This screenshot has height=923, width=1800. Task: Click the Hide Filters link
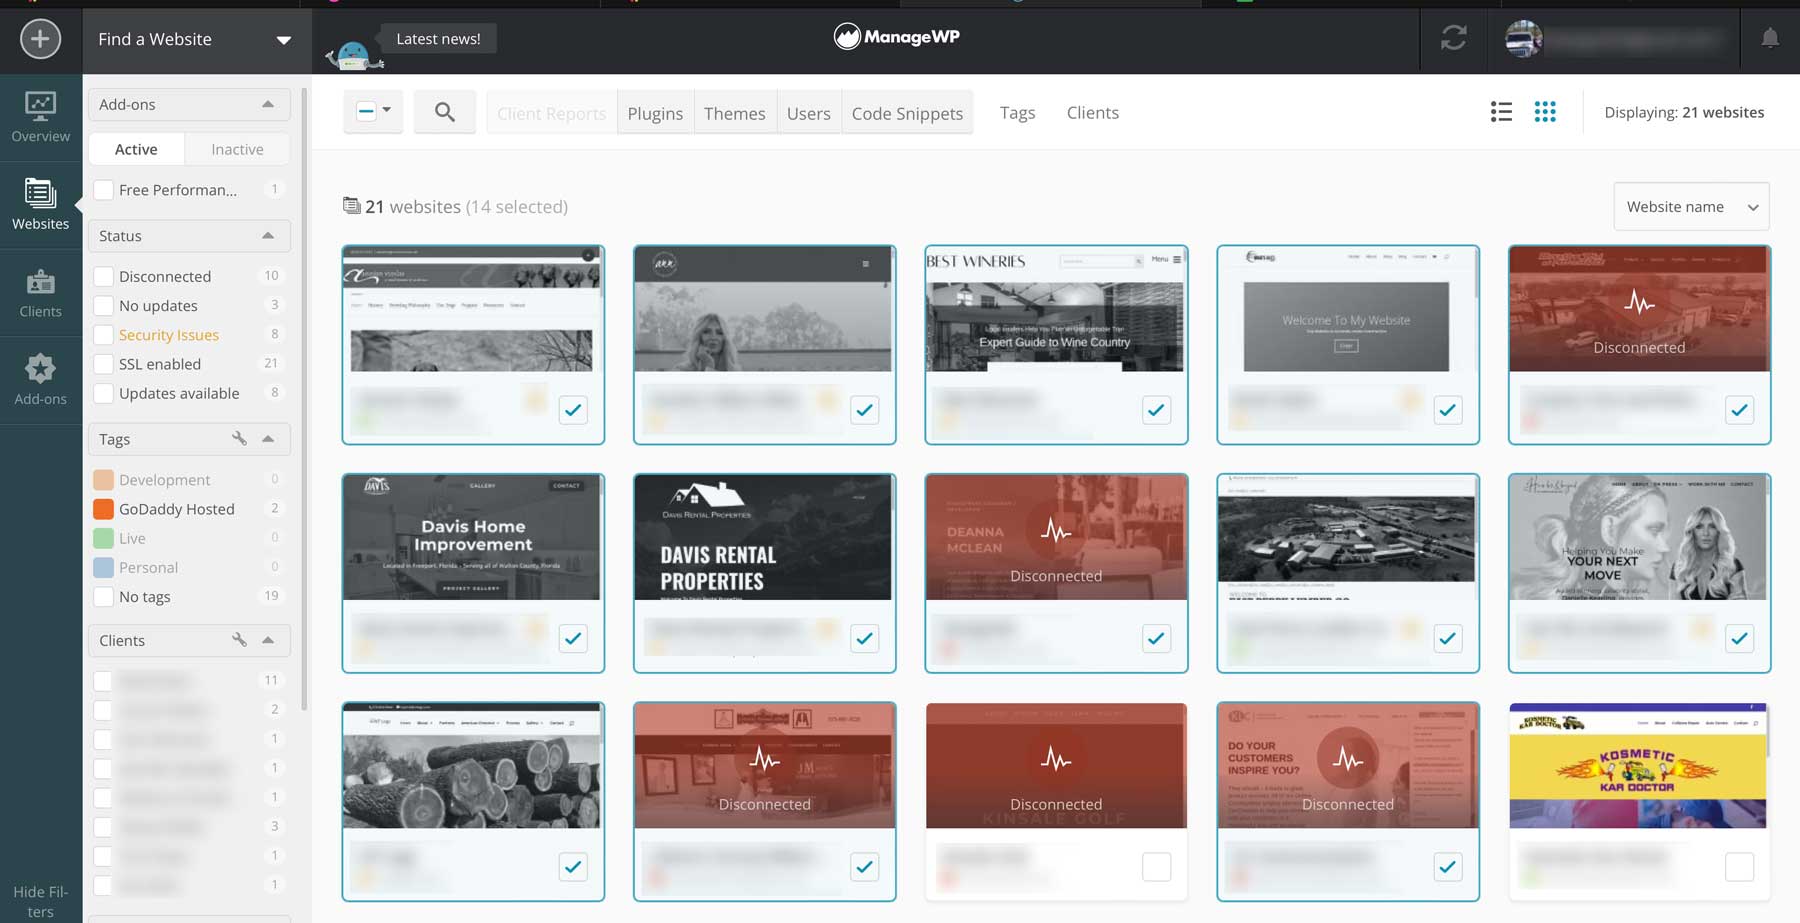41,900
